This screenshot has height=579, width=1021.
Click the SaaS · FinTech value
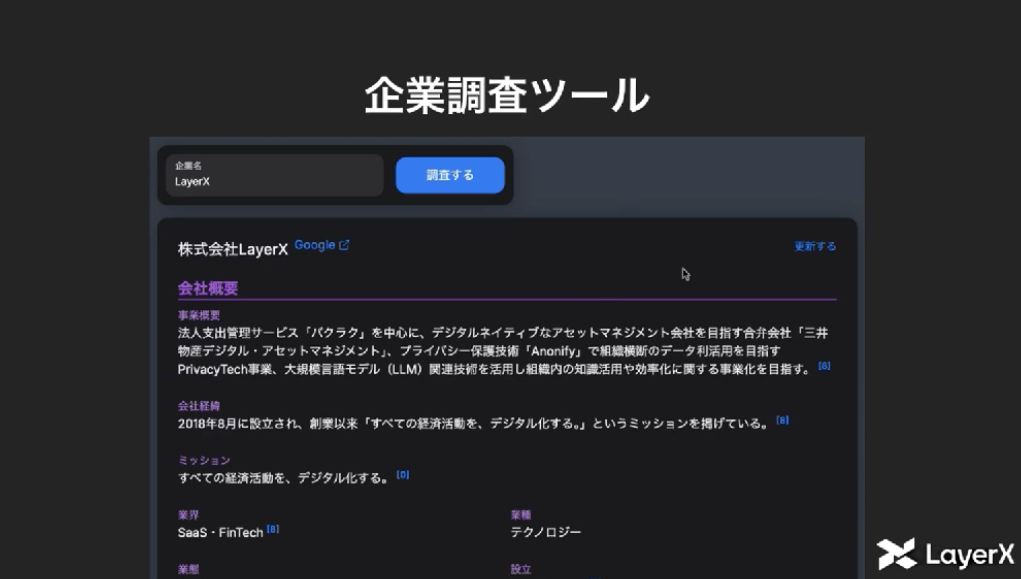(220, 533)
